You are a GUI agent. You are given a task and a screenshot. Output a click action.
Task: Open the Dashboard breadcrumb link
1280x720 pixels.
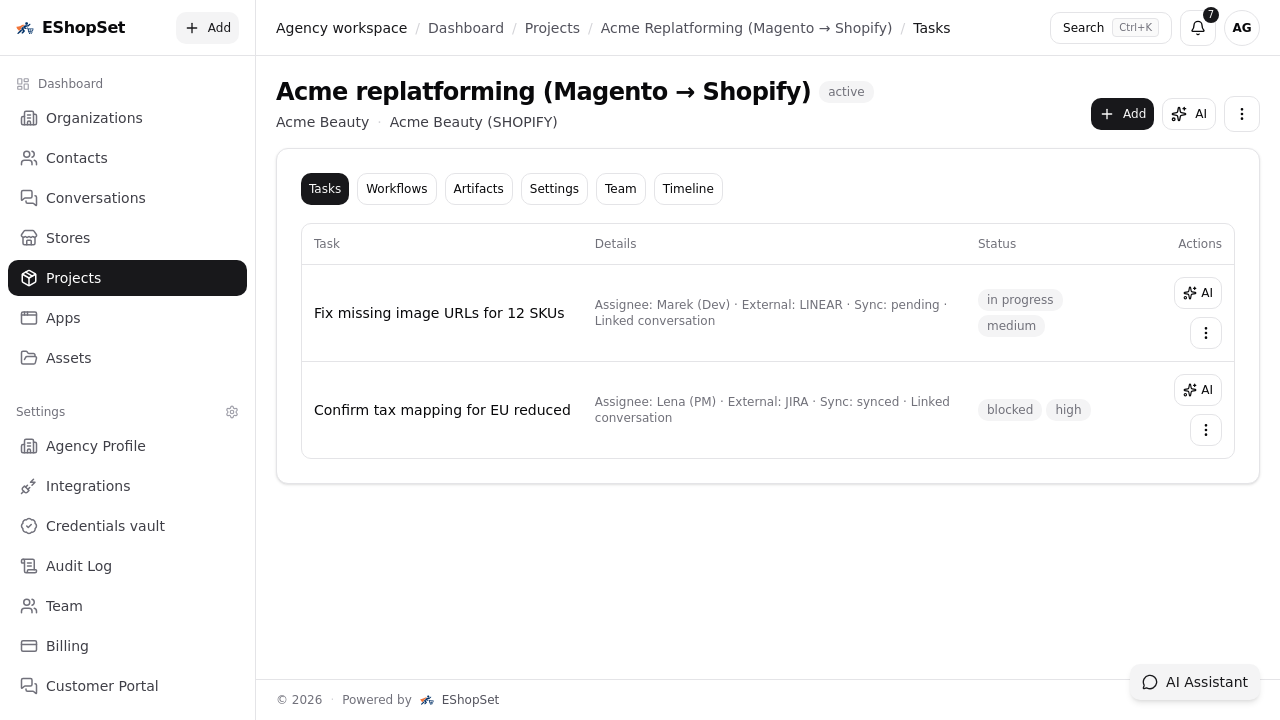pyautogui.click(x=466, y=28)
